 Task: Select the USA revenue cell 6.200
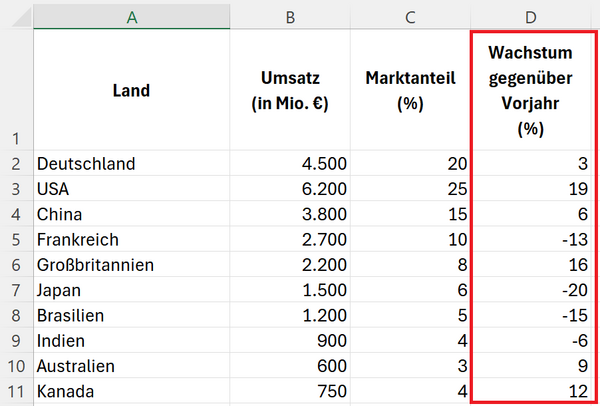(289, 189)
